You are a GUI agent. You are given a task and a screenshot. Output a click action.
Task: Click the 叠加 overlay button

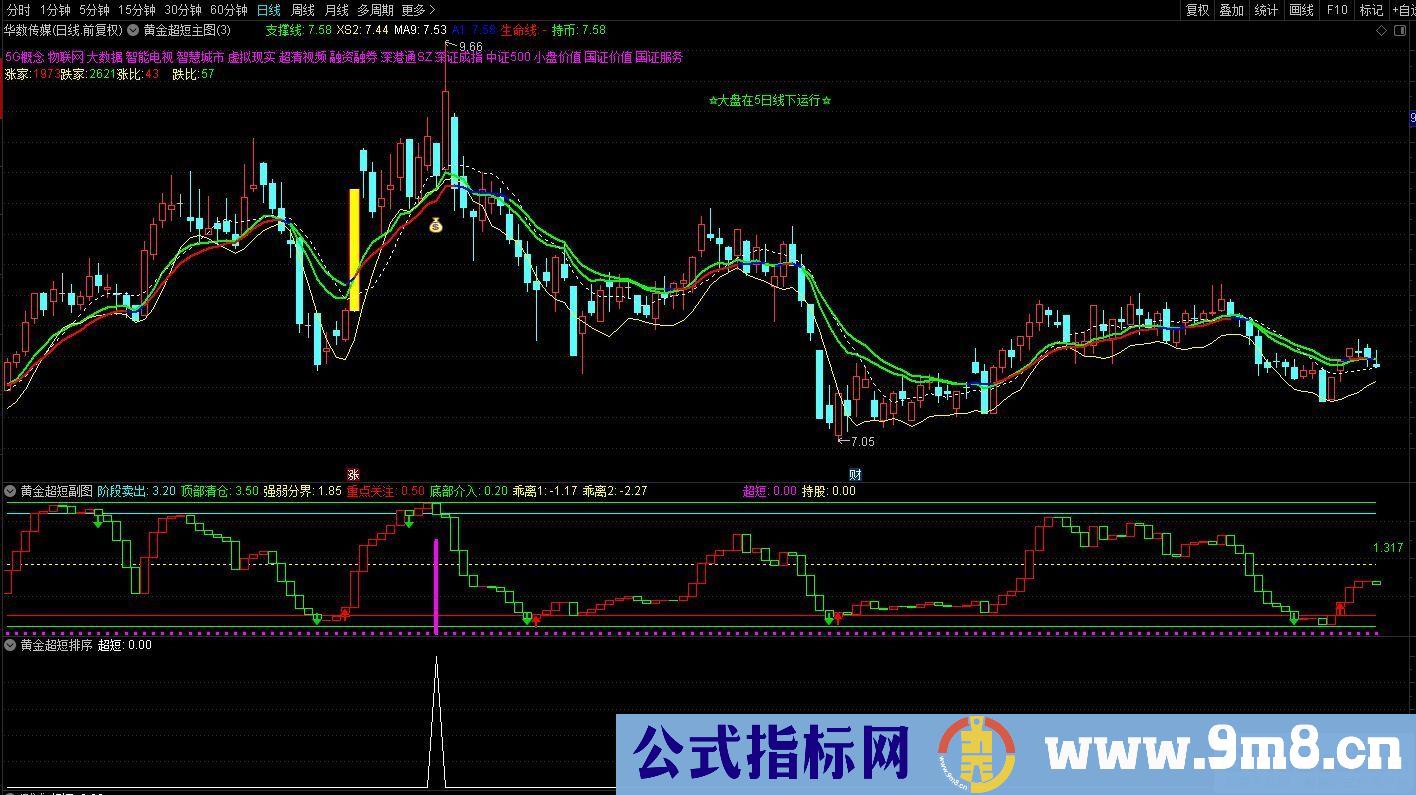[1231, 10]
